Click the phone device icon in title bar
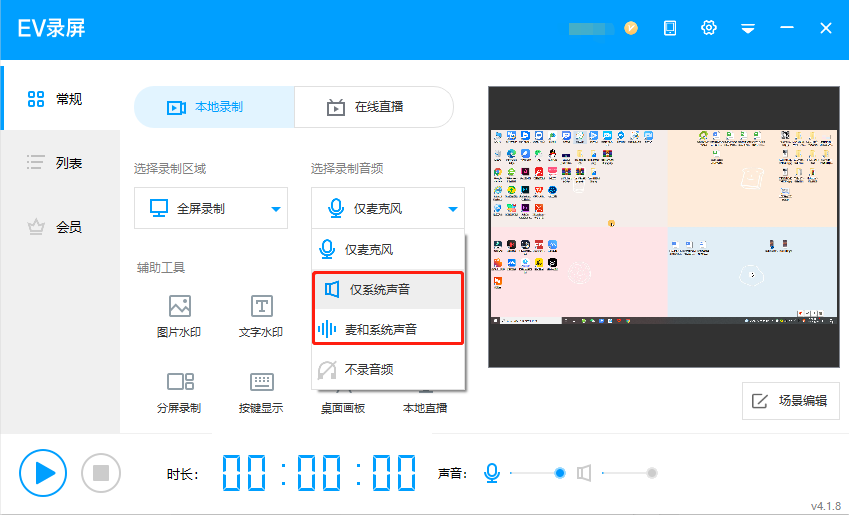This screenshot has width=849, height=515. click(670, 28)
